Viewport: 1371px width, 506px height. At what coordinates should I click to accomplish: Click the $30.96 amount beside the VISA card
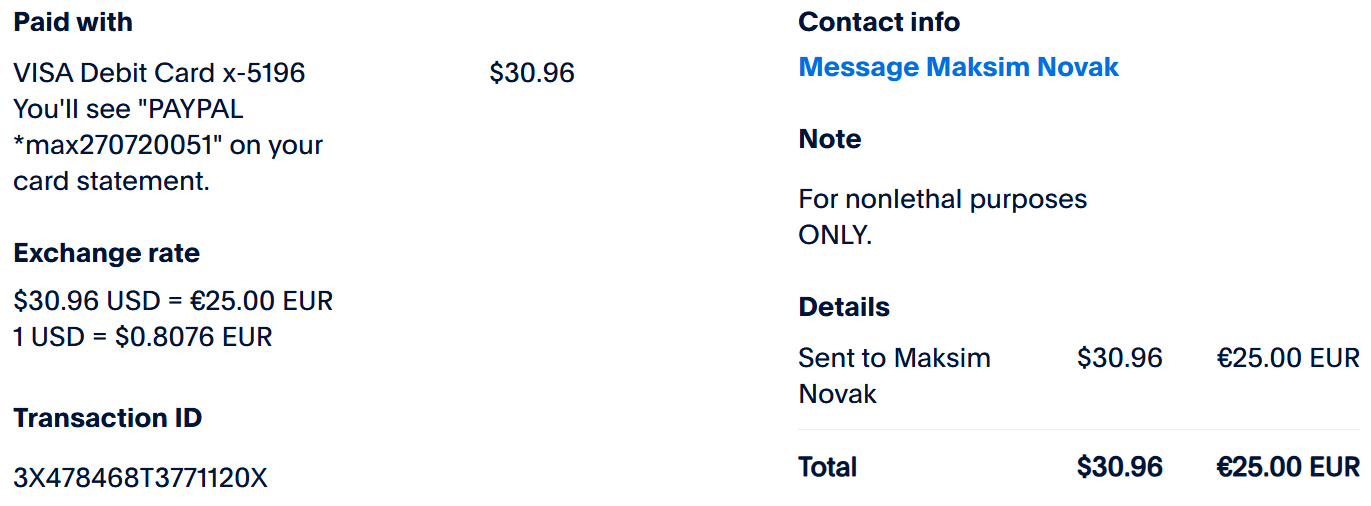click(x=532, y=73)
